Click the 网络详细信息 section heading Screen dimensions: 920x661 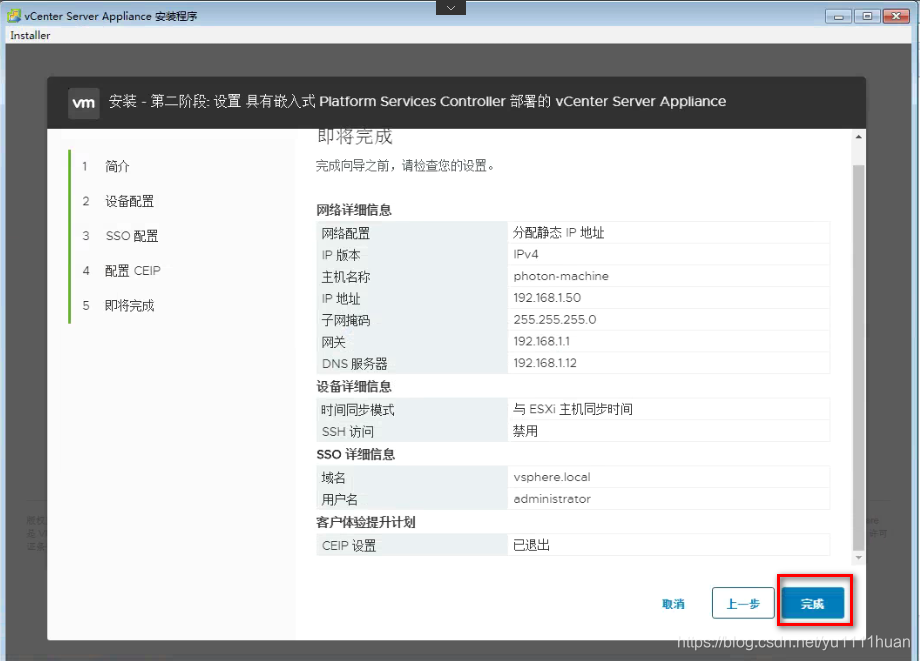click(x=354, y=210)
